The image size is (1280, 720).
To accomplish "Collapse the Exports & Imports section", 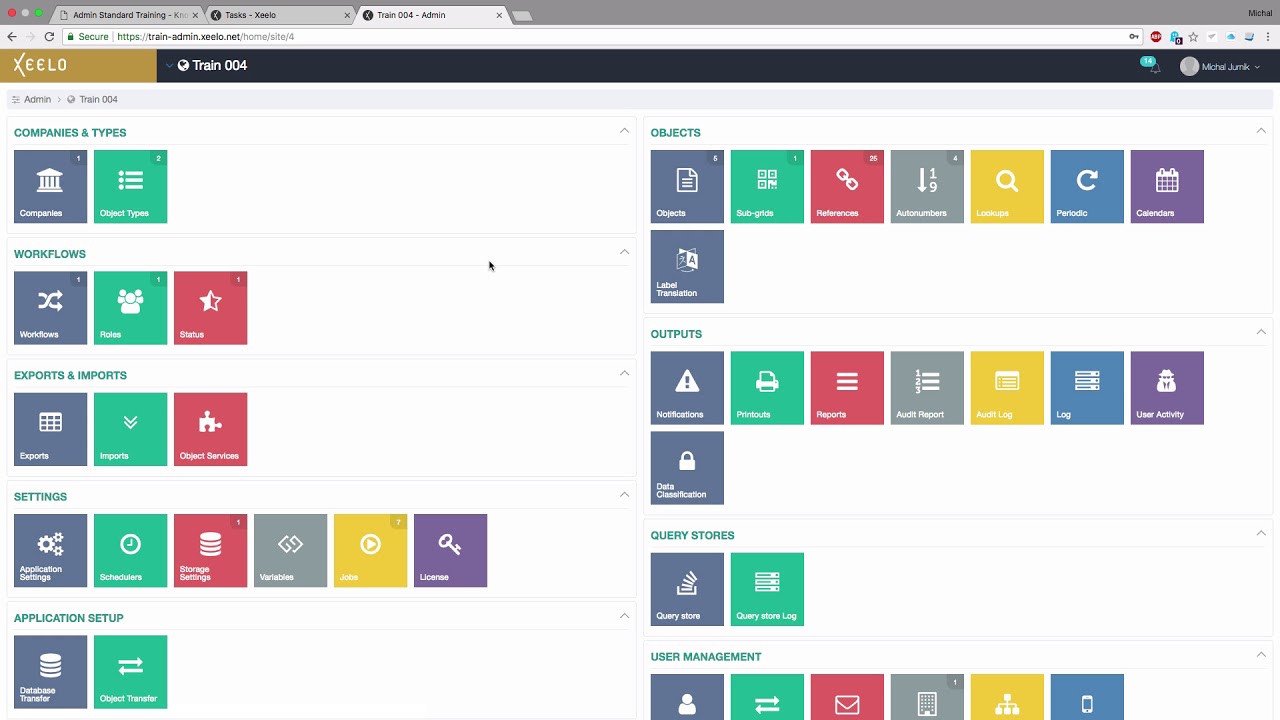I will tap(624, 373).
